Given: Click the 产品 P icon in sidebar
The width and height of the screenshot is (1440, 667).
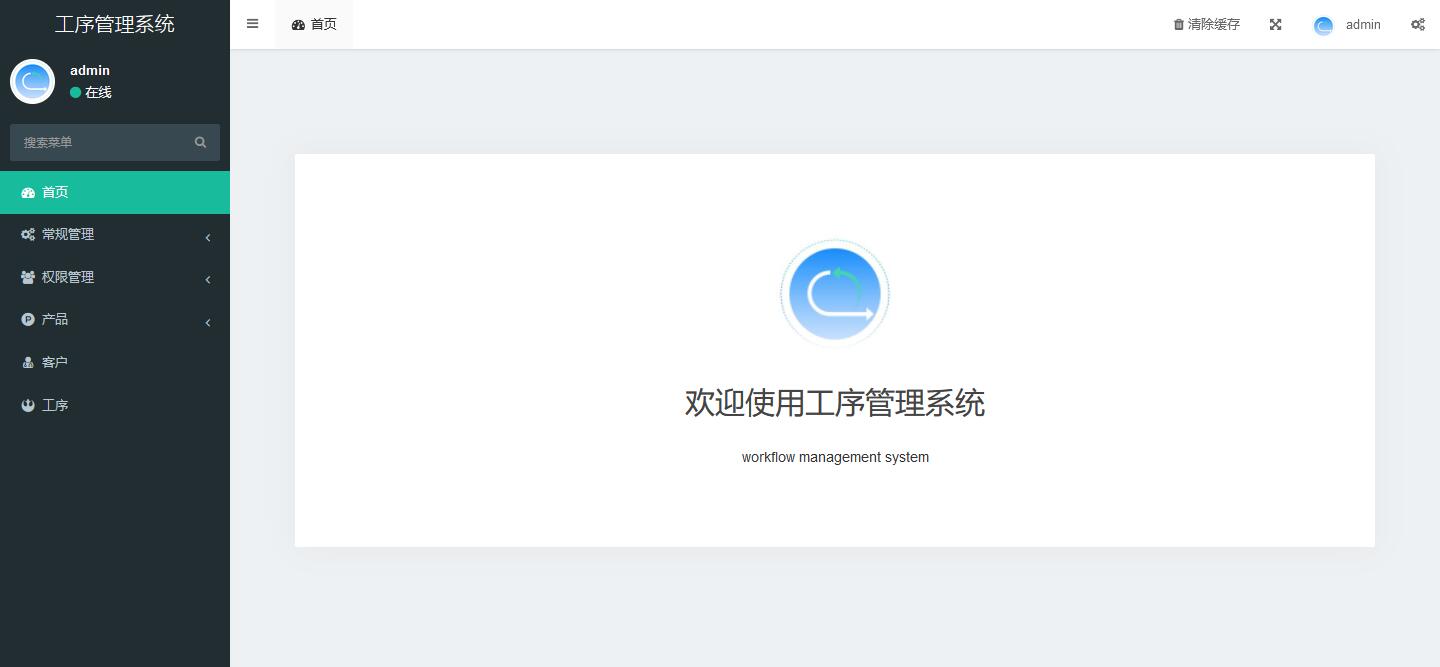Looking at the screenshot, I should (28, 319).
